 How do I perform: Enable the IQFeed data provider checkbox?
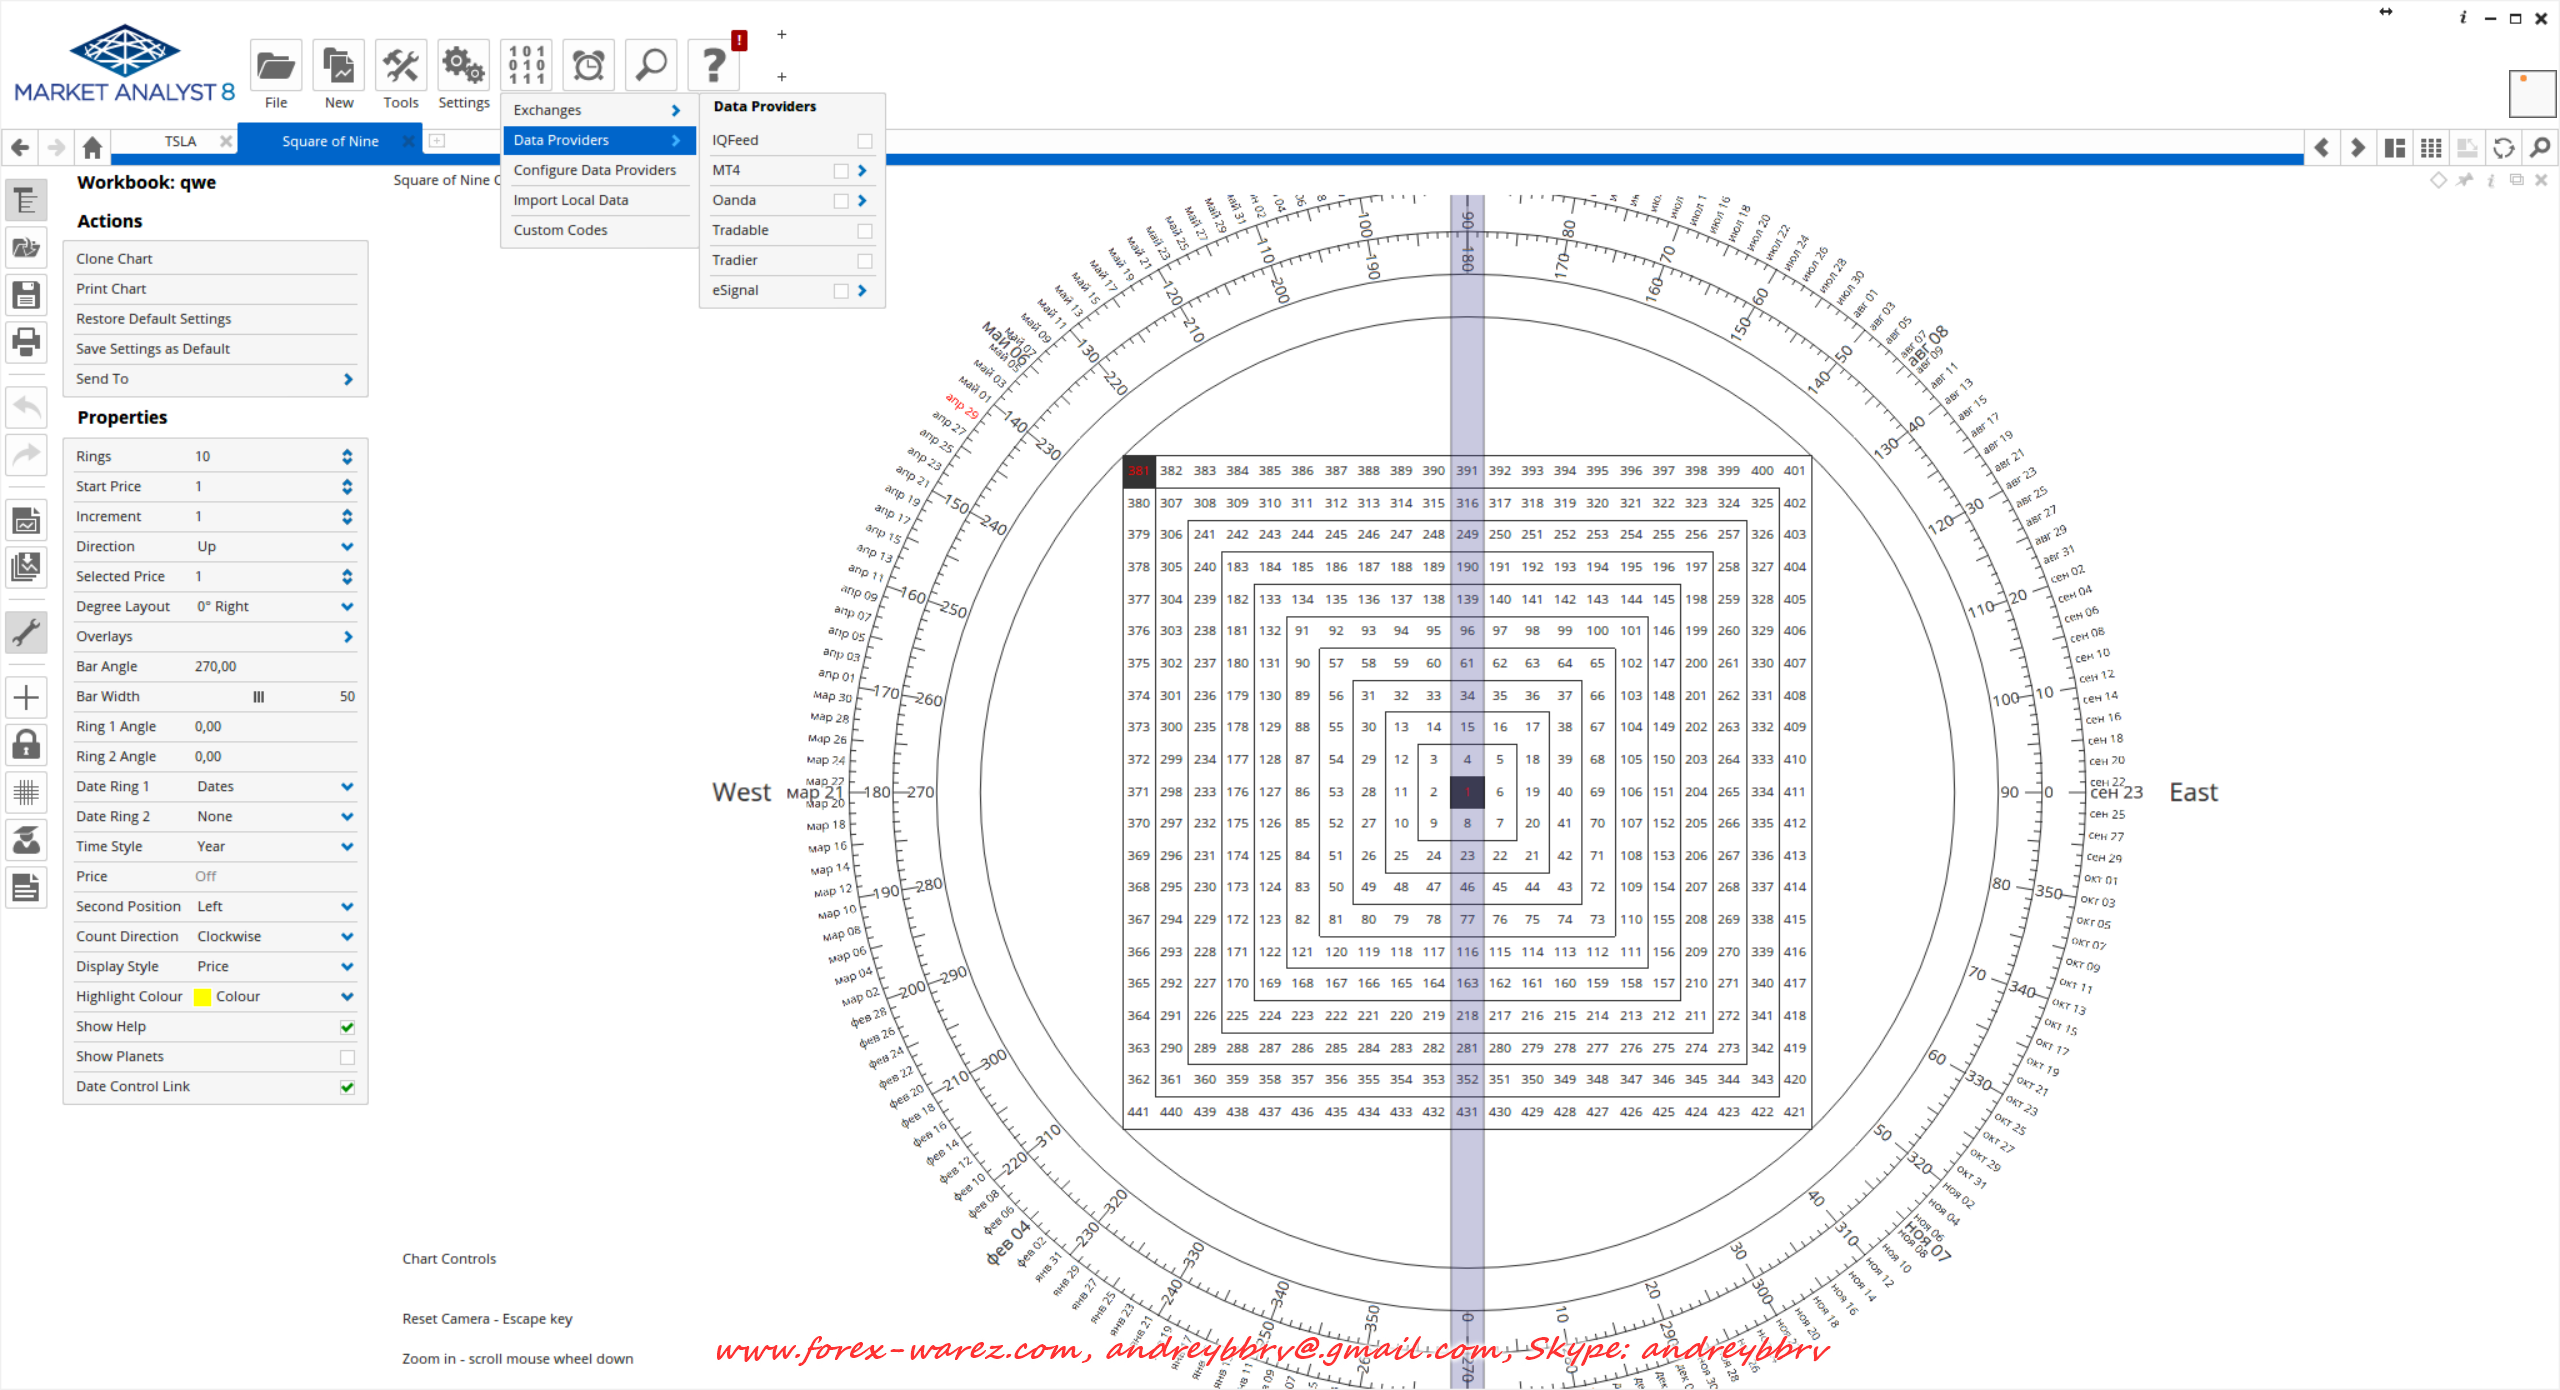pos(865,141)
